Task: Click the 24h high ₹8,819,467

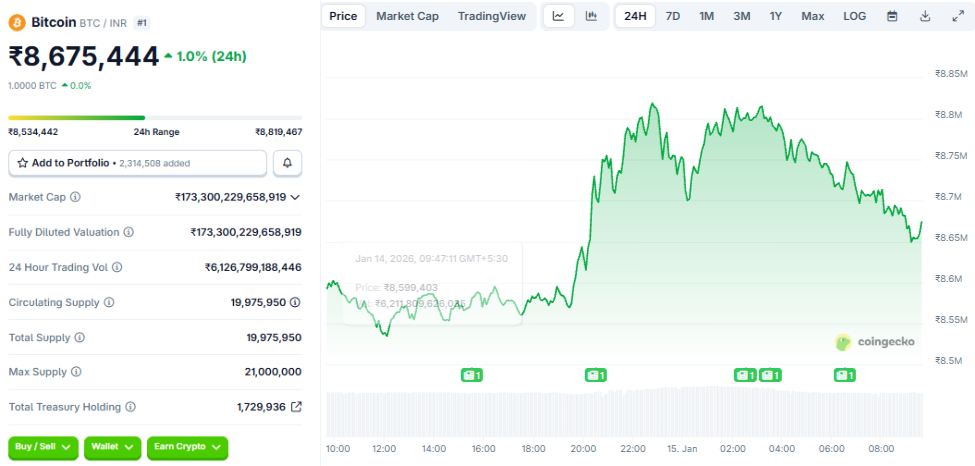Action: 279,132
